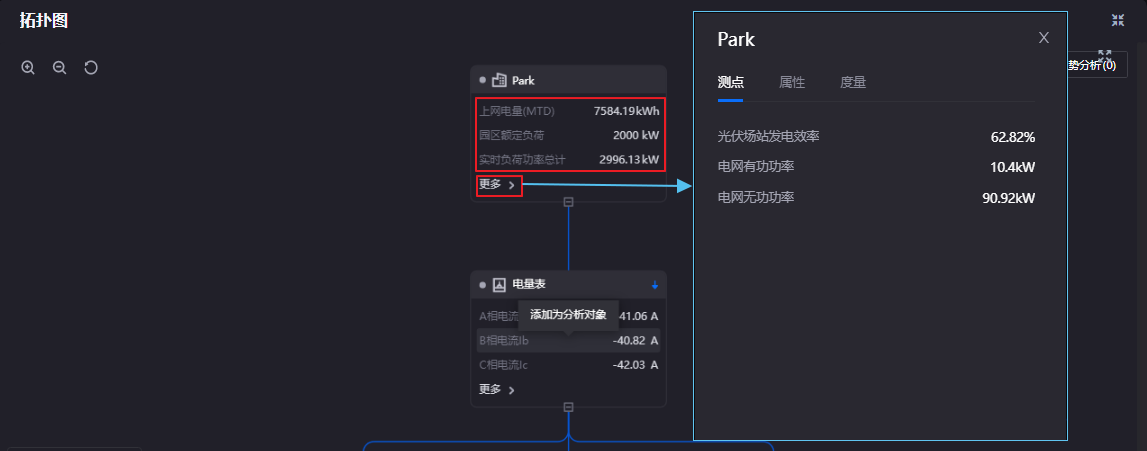This screenshot has height=451, width=1147.
Task: Exit fullscreen using the collapse icon
Action: 1118,20
